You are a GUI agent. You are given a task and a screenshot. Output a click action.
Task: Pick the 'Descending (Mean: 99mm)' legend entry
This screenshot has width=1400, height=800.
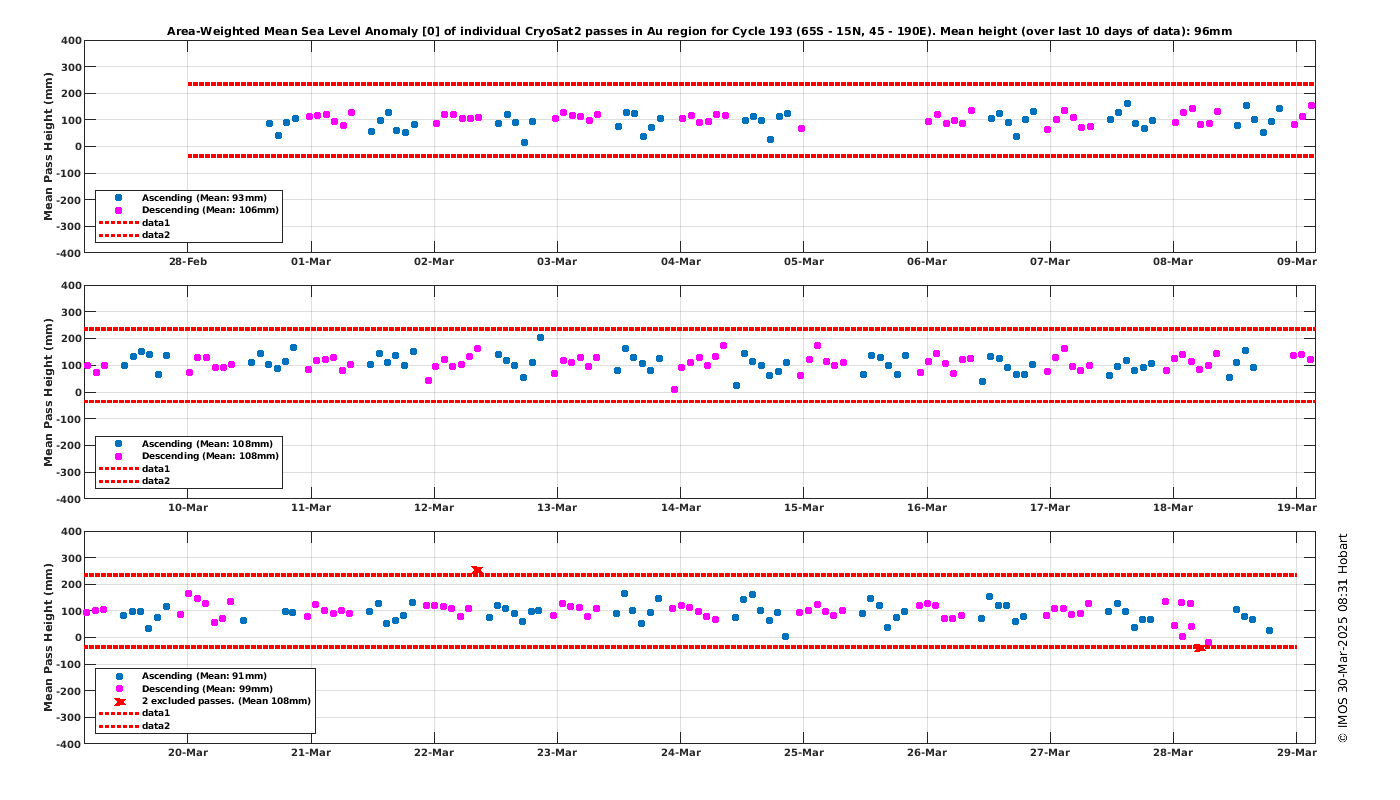coord(189,689)
